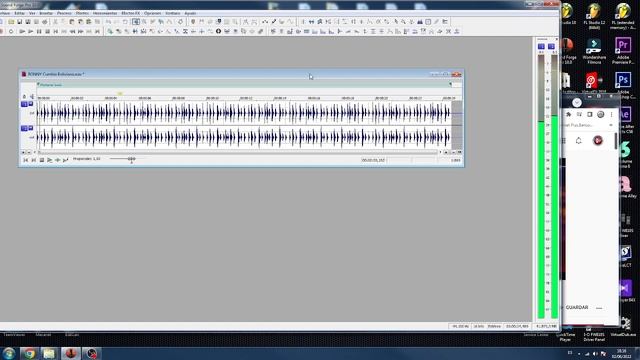This screenshot has width=640, height=360.
Task: Click the Save As toolbar icon
Action: click(x=28, y=22)
